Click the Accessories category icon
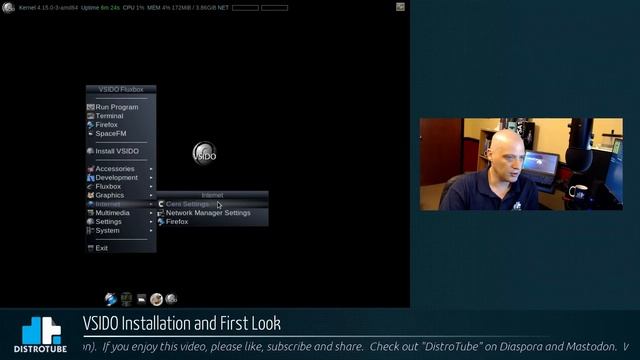Viewport: 640px width, 360px height. coord(91,169)
